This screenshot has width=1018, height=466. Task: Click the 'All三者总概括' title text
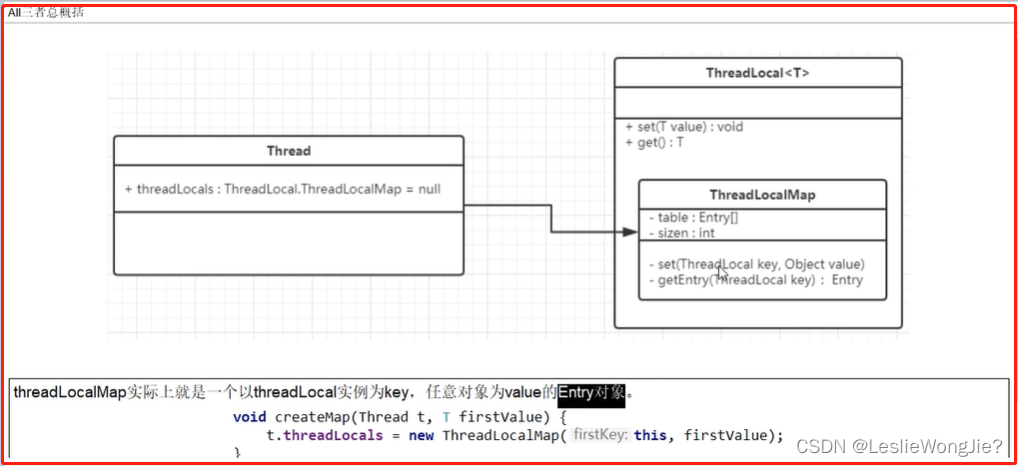(x=45, y=12)
